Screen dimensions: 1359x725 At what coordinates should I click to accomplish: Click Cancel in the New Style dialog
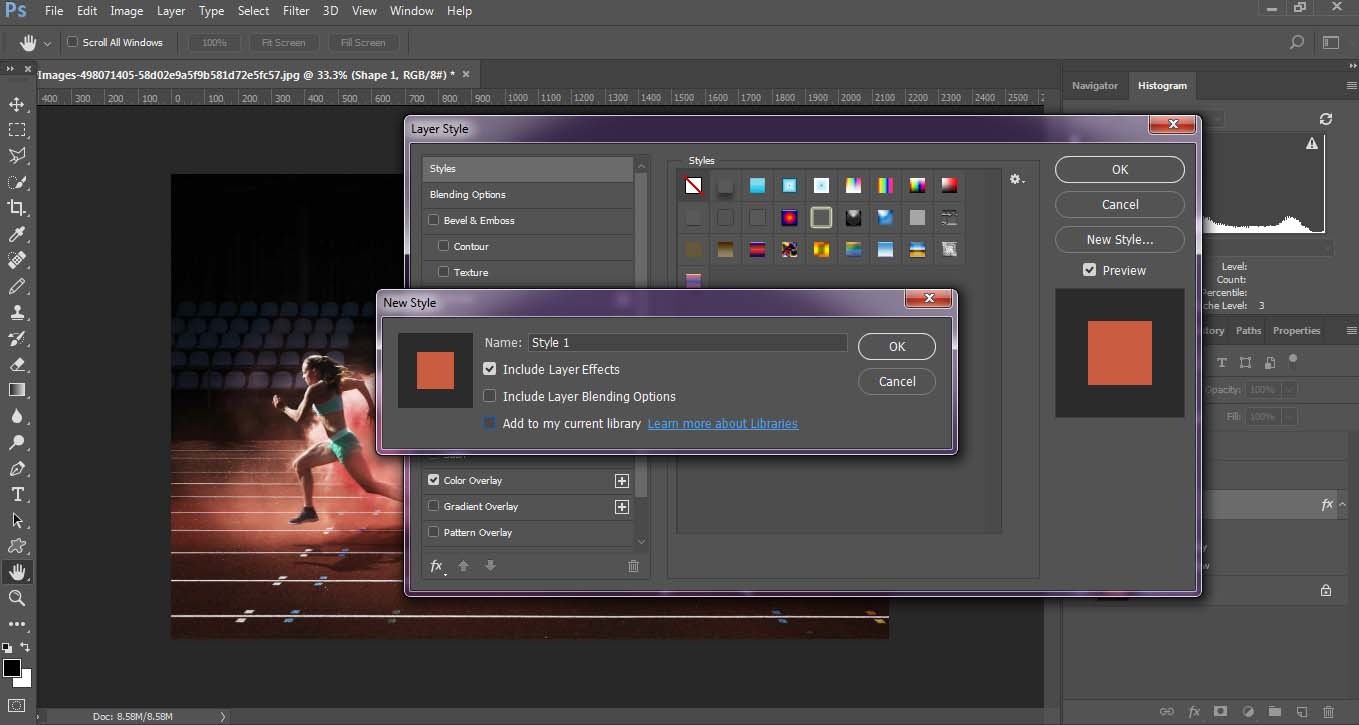897,381
